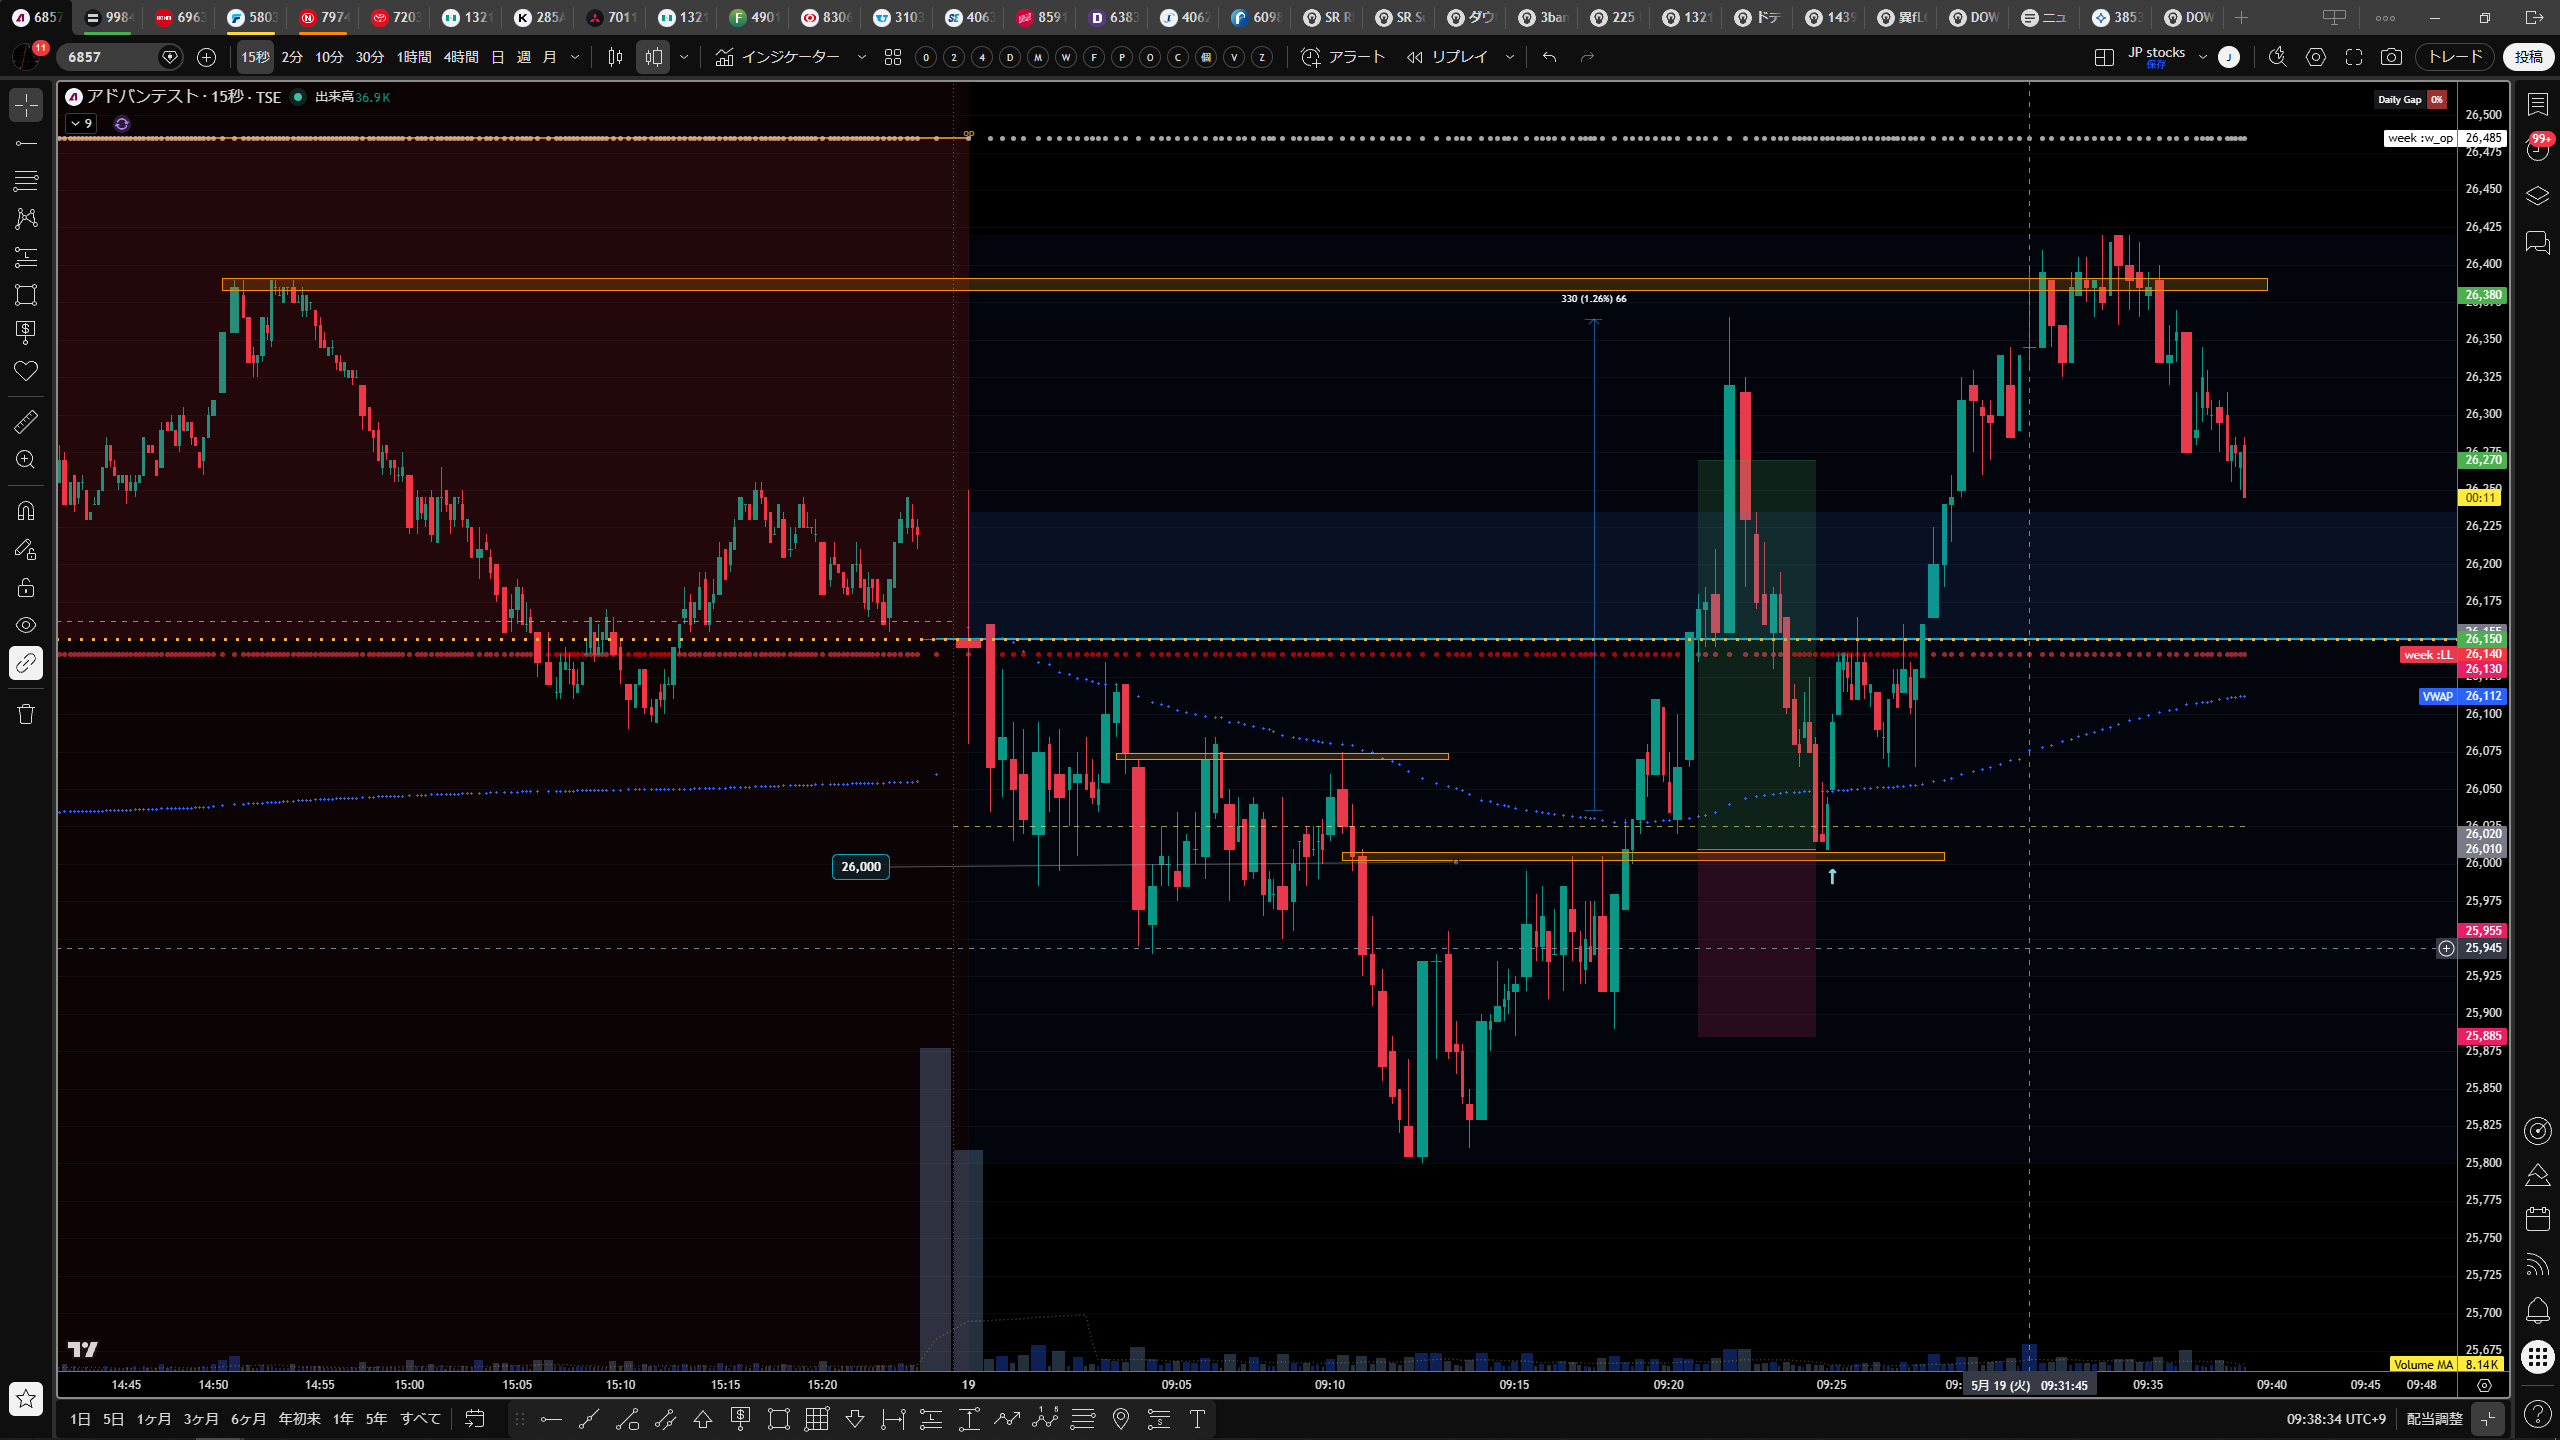Open the watchlist panel icon

click(x=2537, y=104)
